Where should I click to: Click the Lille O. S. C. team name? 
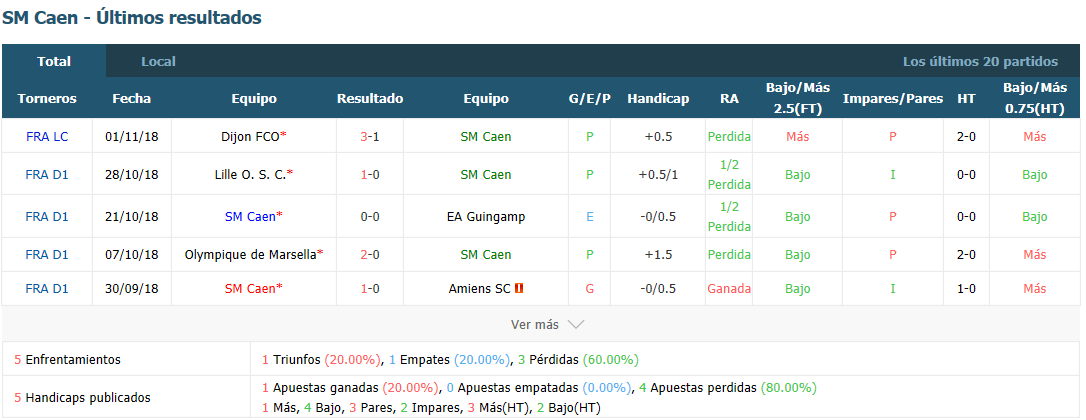coord(250,175)
